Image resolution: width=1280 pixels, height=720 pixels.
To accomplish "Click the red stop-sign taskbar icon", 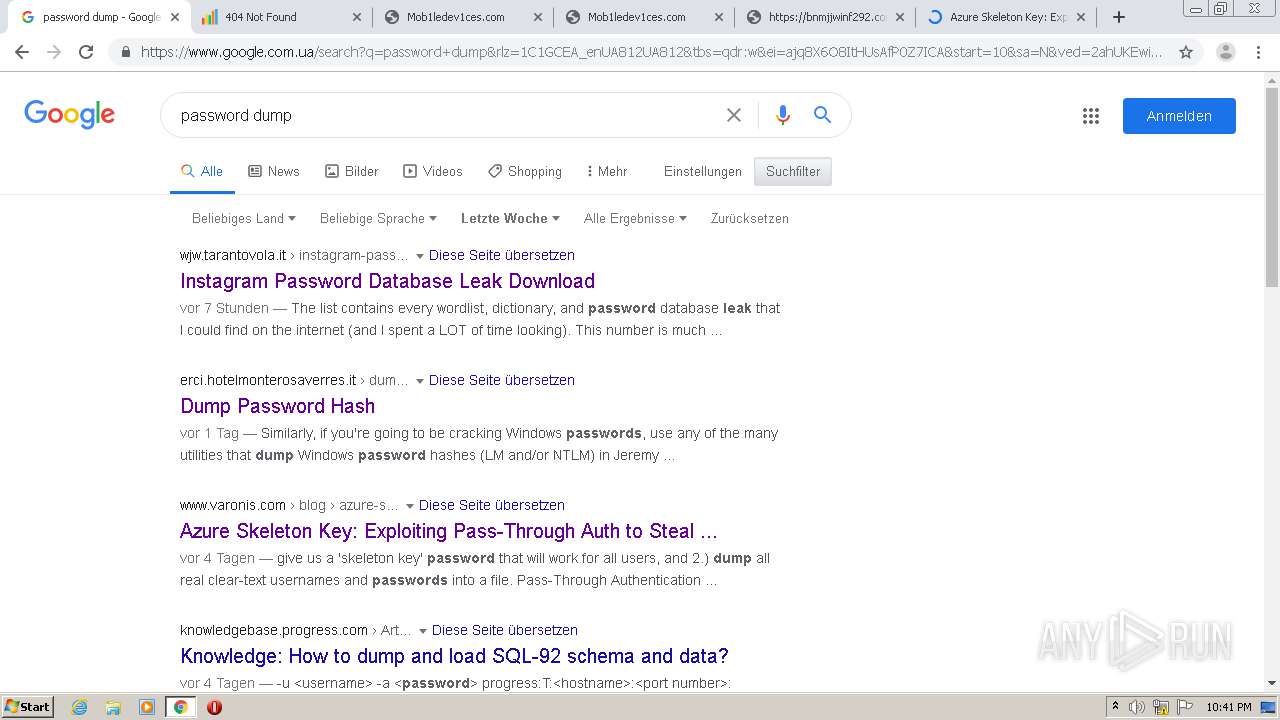I will point(214,707).
